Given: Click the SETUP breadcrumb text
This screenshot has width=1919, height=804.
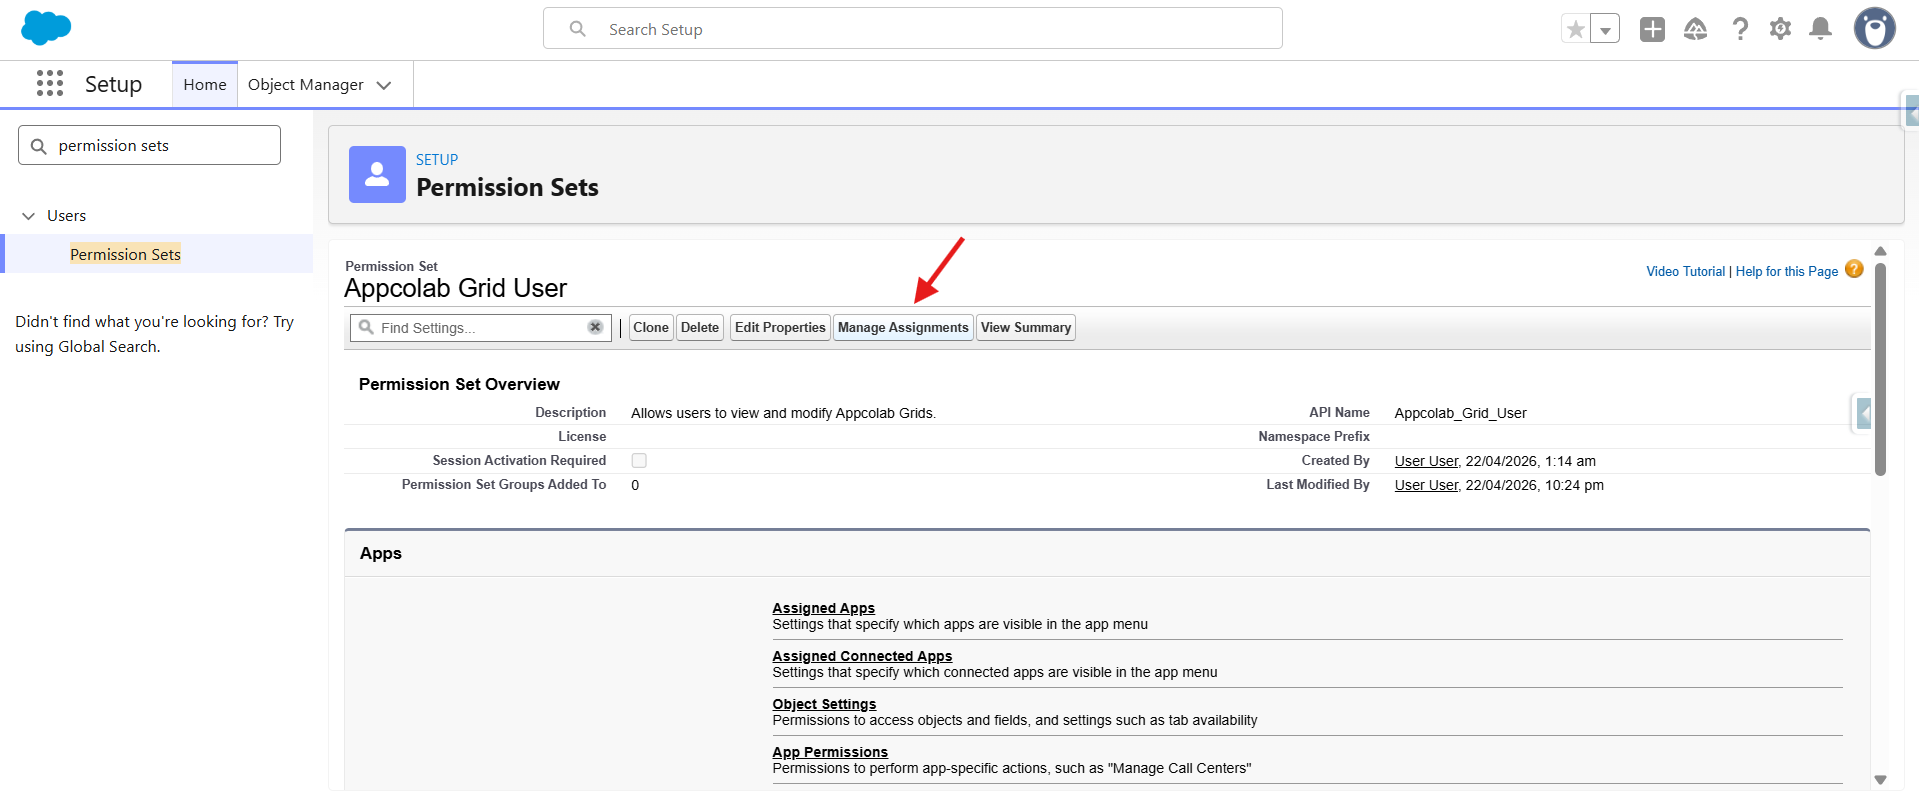Looking at the screenshot, I should (x=437, y=159).
